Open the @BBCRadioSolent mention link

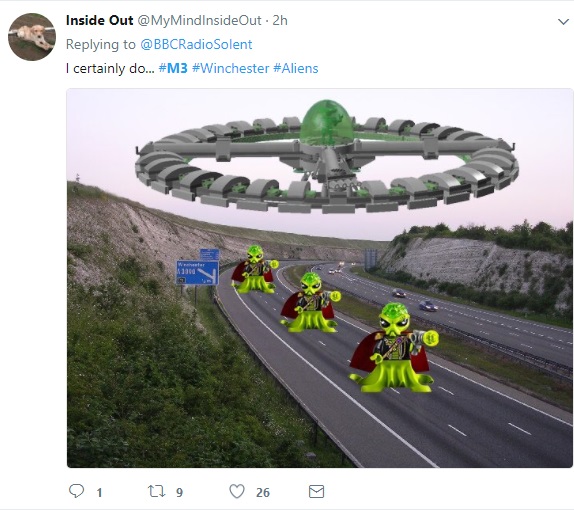196,44
